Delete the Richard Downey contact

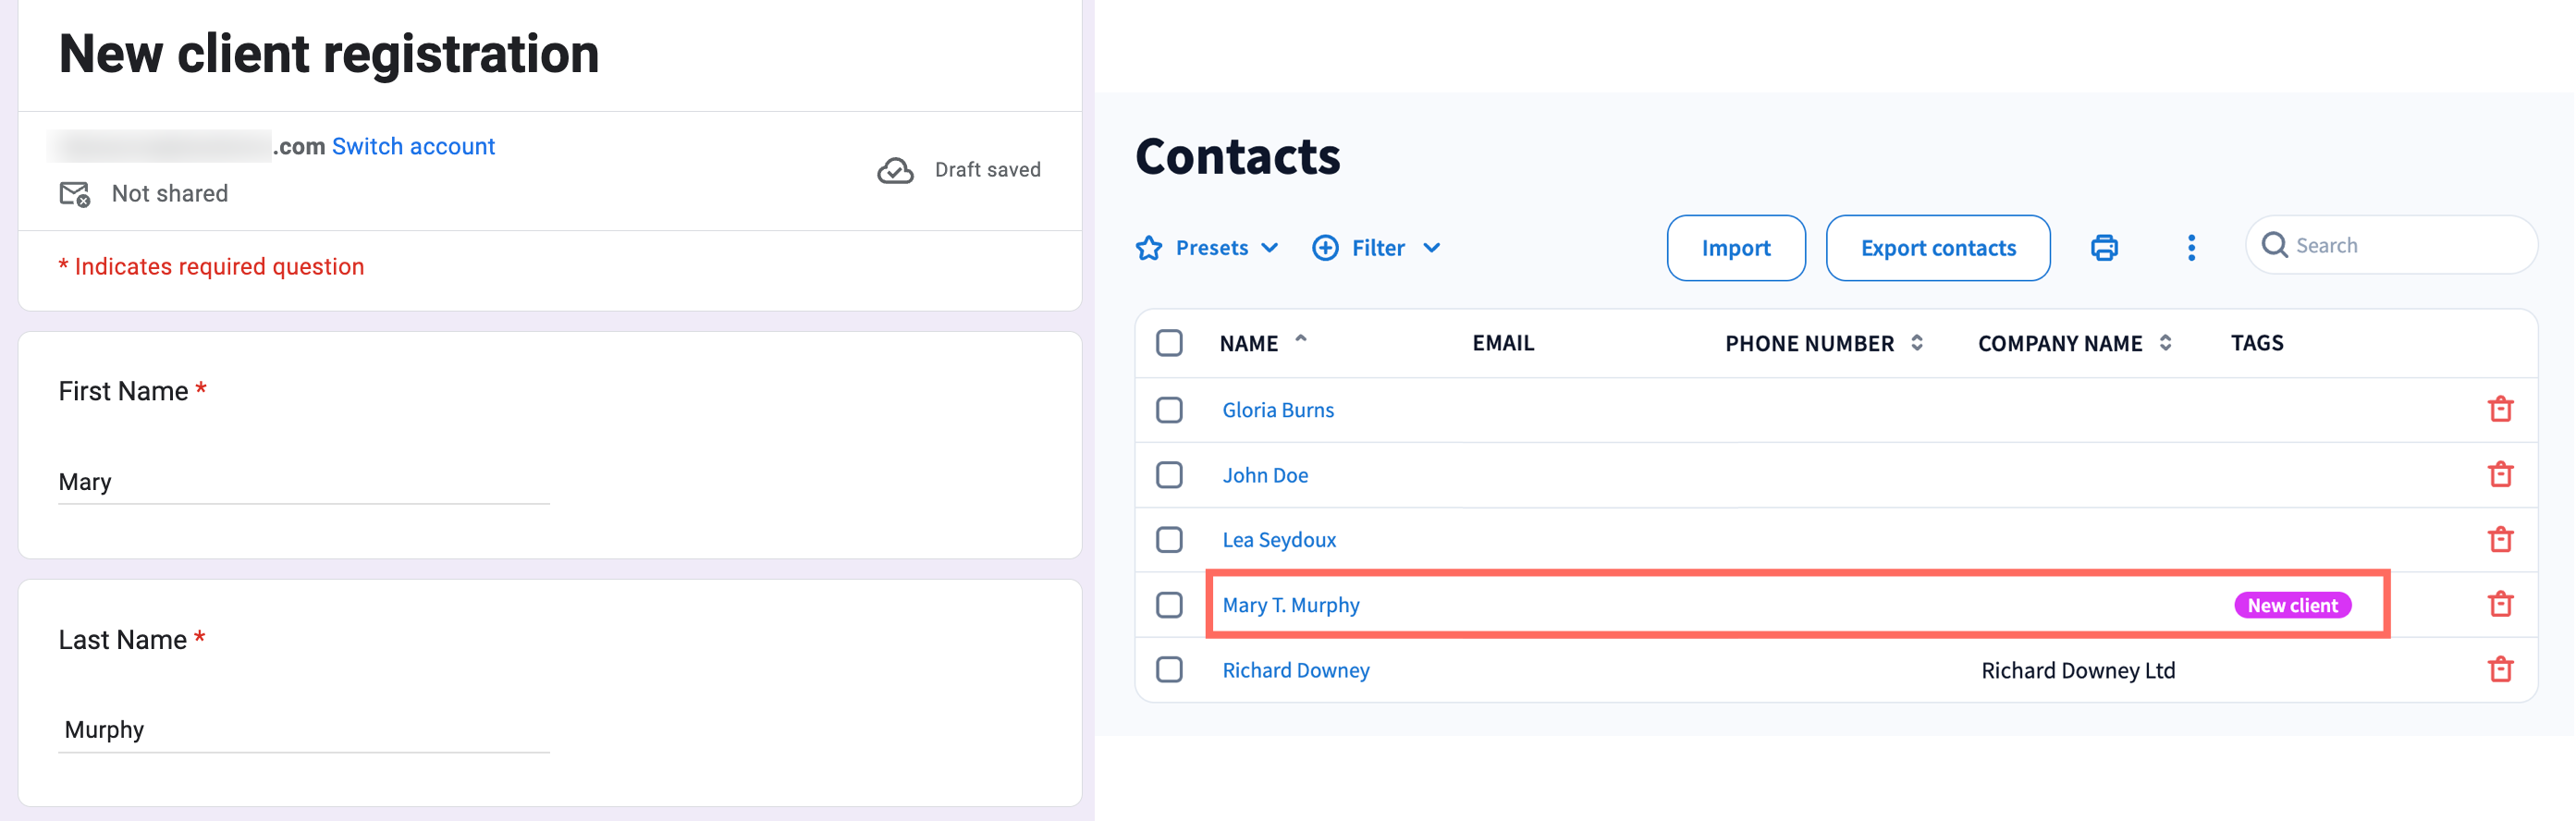click(x=2500, y=669)
